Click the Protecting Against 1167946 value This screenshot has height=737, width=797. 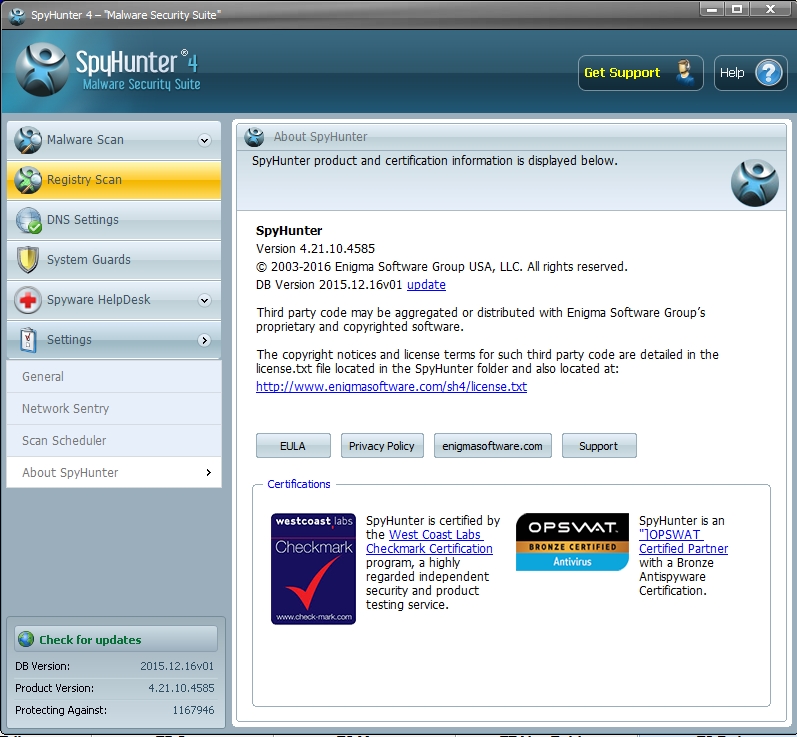(193, 710)
